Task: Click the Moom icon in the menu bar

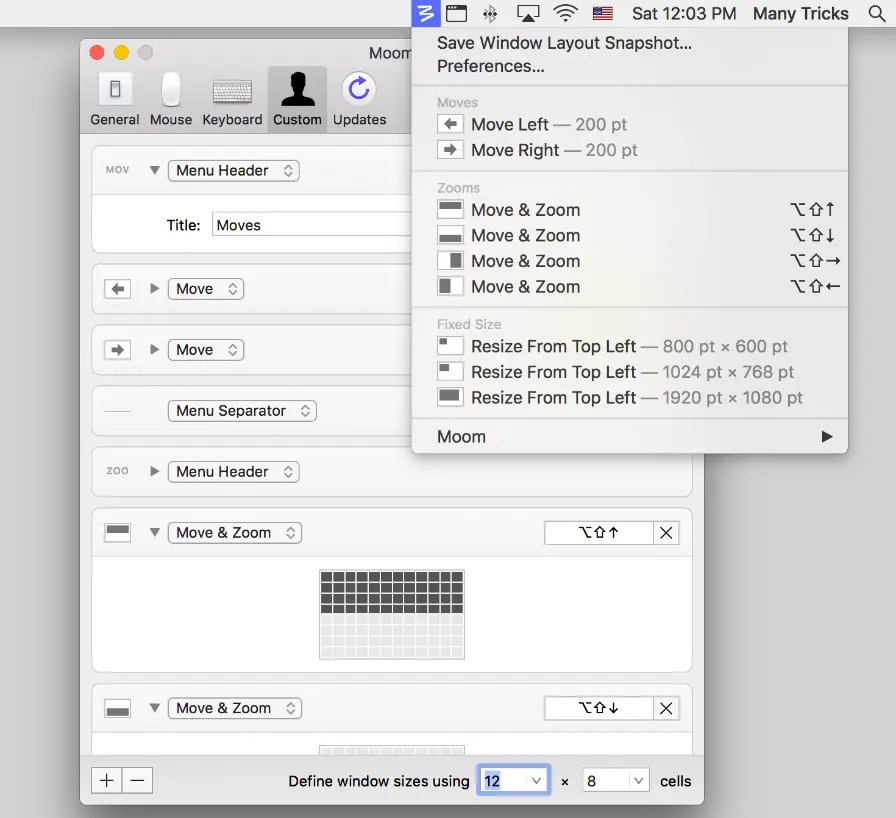Action: pyautogui.click(x=427, y=13)
